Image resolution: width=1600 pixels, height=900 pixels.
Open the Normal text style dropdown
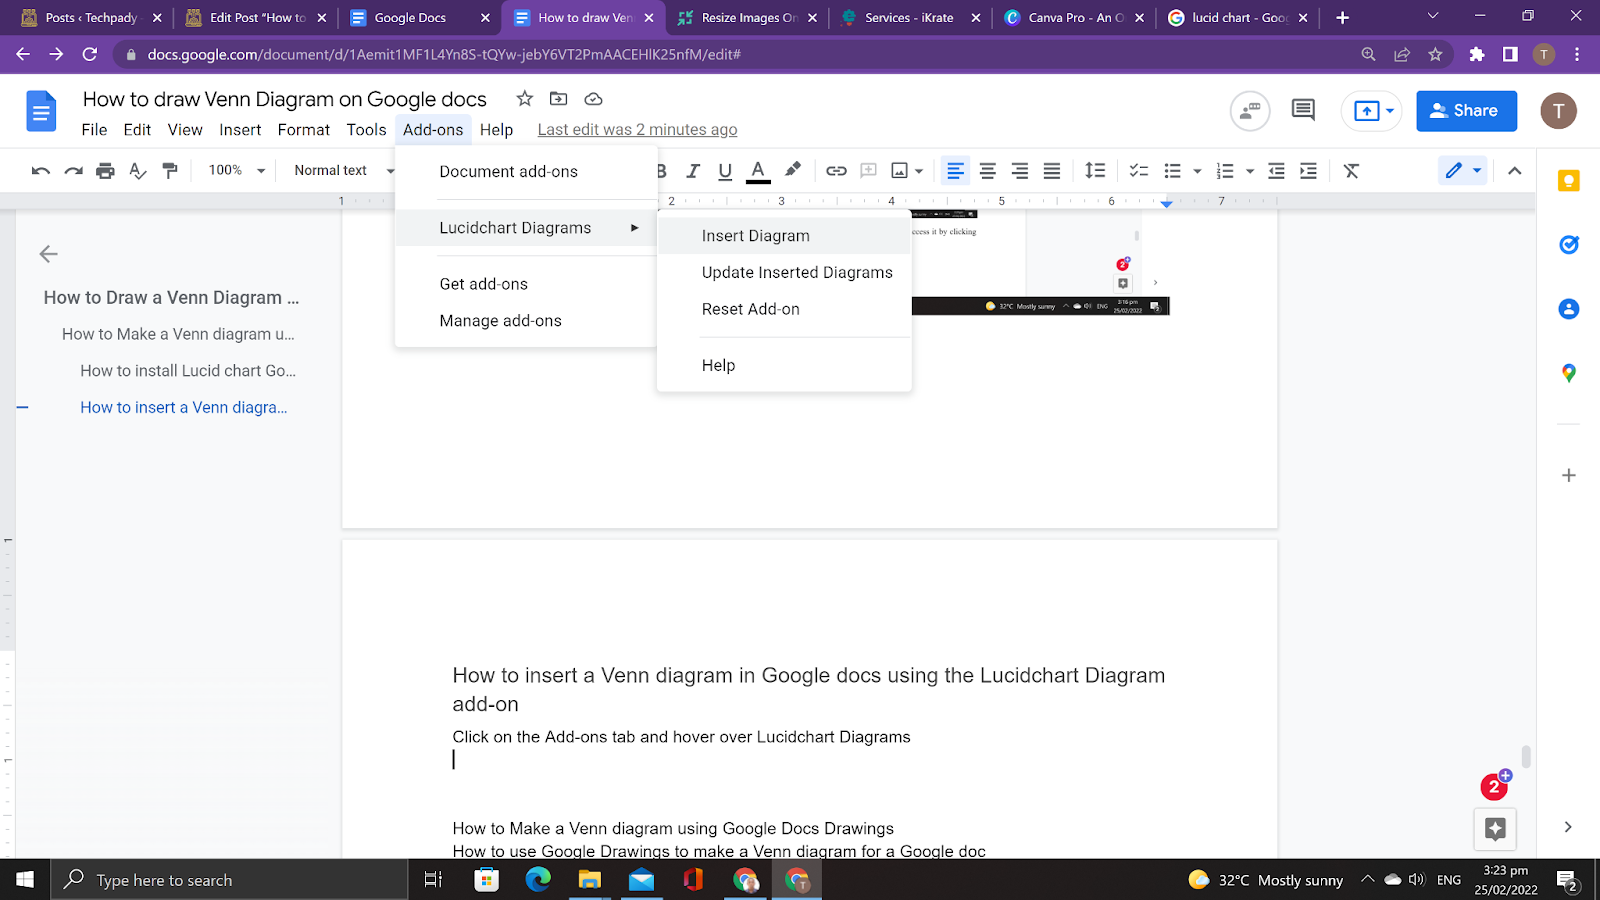click(x=344, y=171)
